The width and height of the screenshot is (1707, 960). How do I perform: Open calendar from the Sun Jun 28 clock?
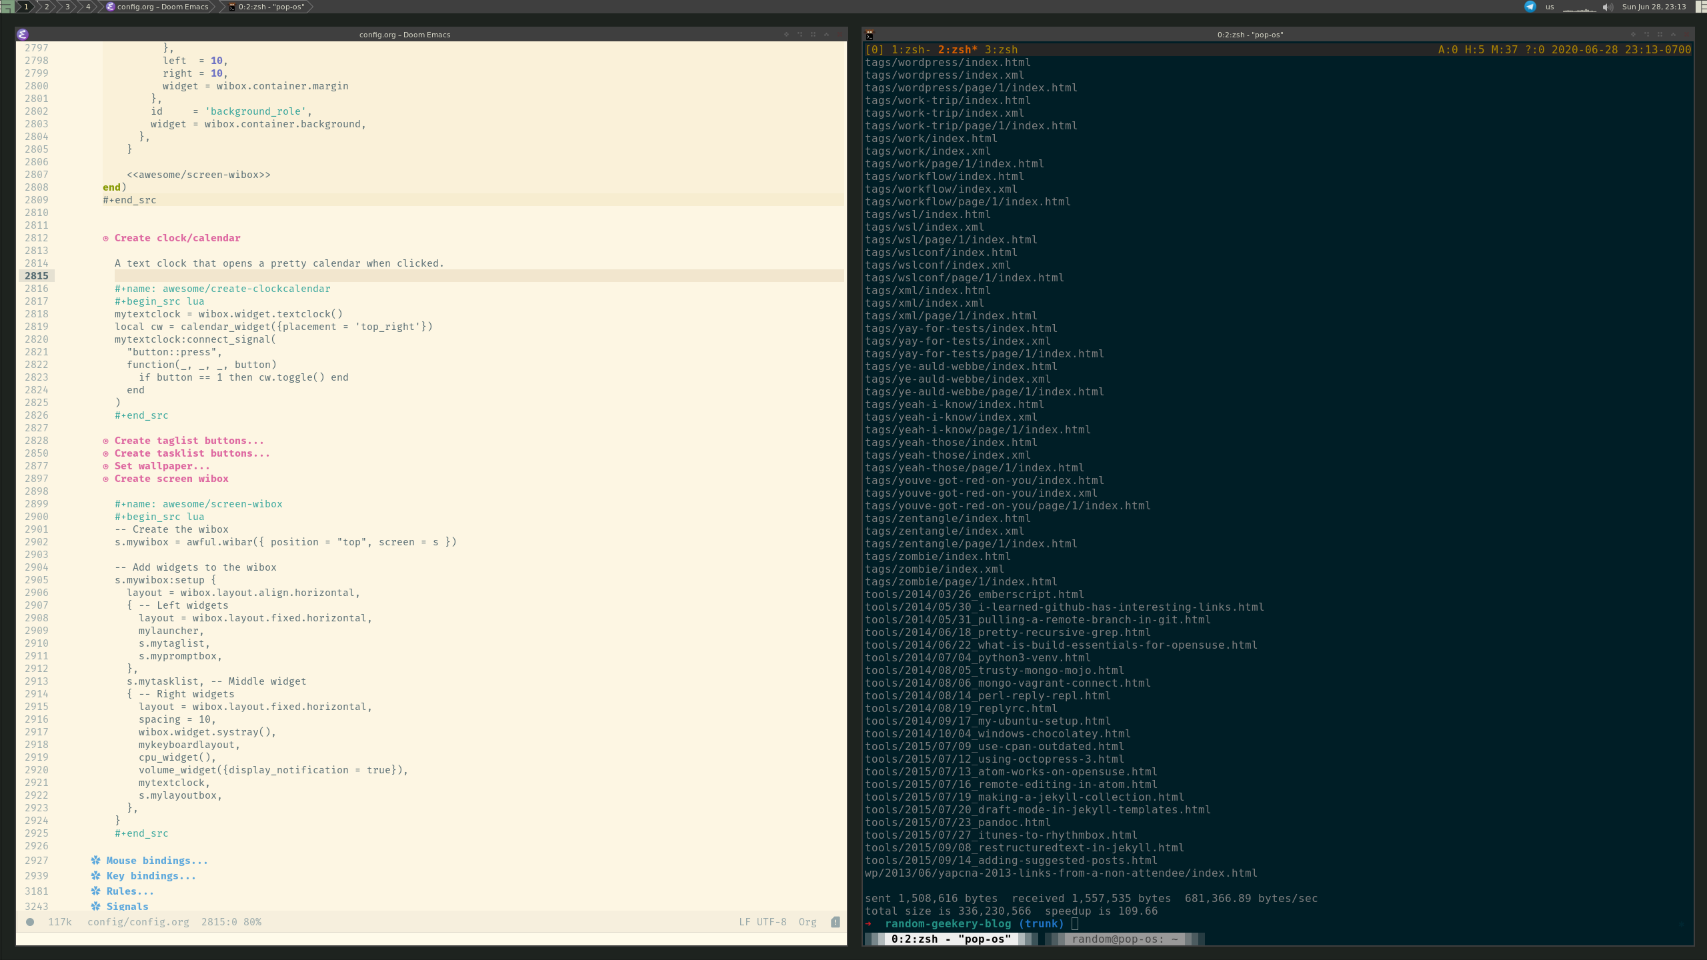(x=1654, y=6)
